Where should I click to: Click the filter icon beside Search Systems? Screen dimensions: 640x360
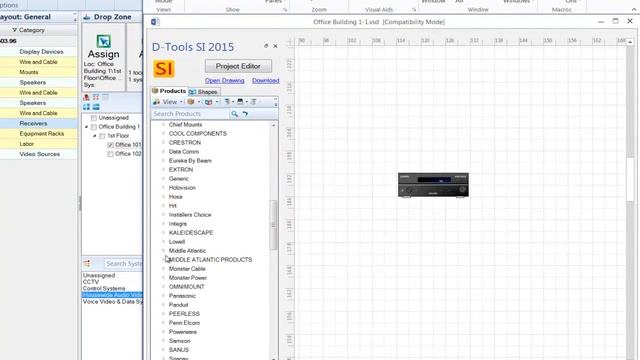(87, 264)
